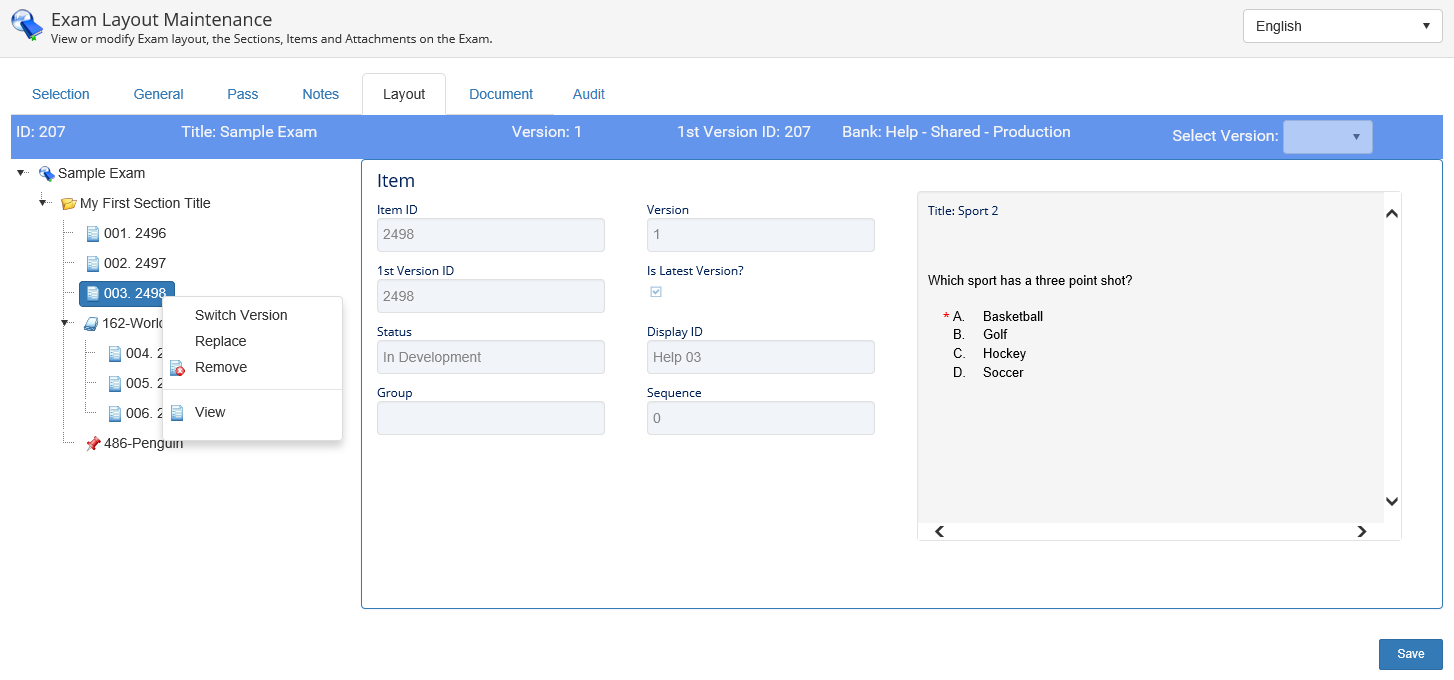Toggle the Is Latest Version checkbox
This screenshot has height=680, width=1454.
656,292
